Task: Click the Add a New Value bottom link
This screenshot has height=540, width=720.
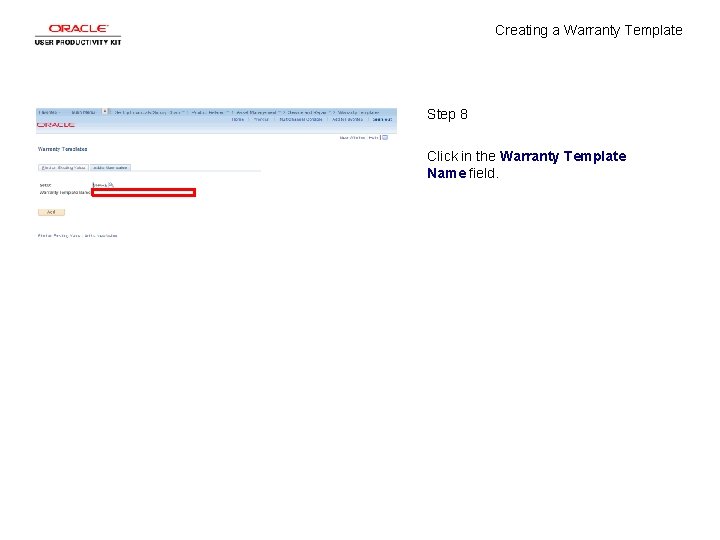Action: (x=101, y=236)
